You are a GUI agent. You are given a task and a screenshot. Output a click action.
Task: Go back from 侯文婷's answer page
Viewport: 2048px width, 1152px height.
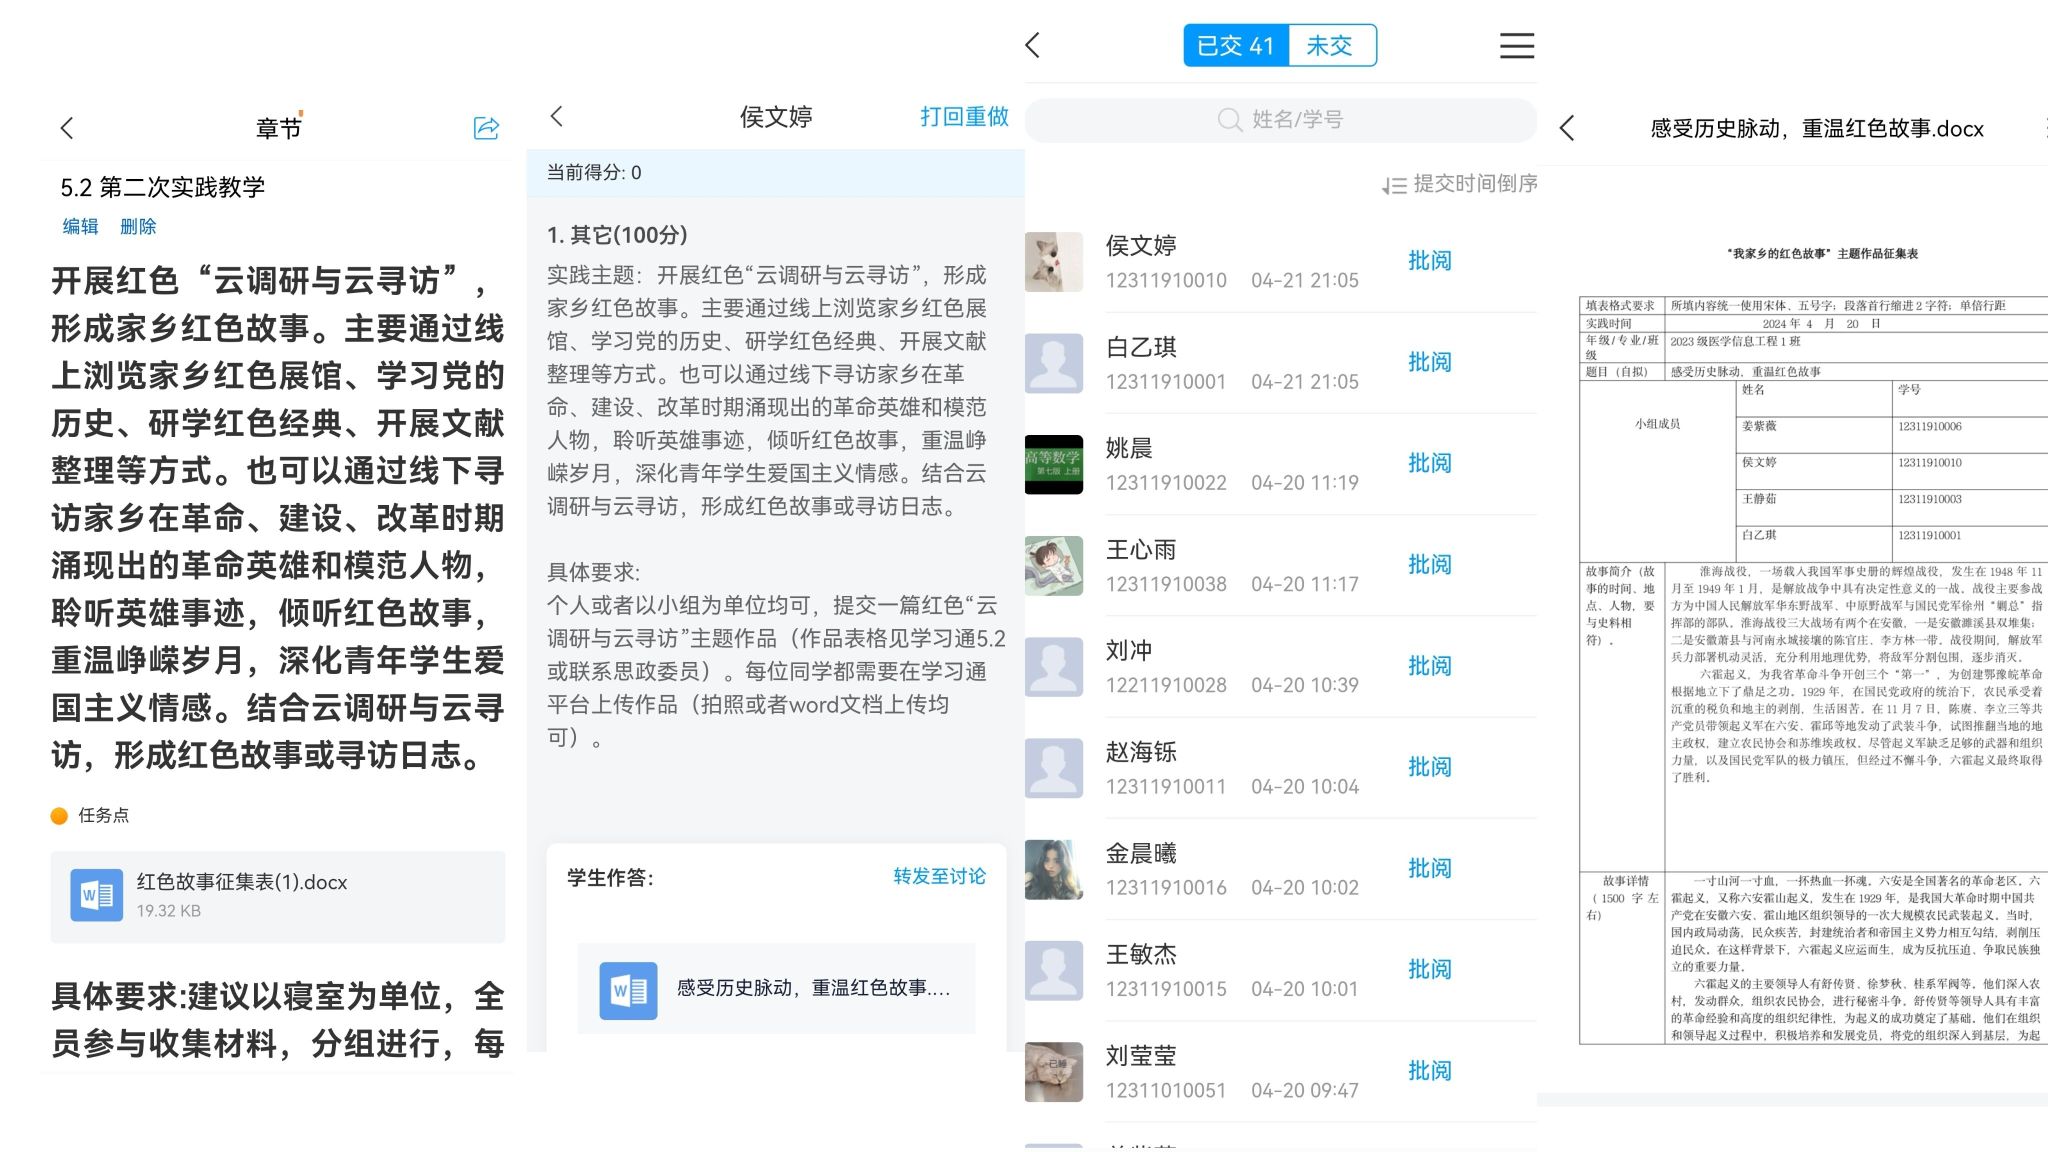pos(557,117)
